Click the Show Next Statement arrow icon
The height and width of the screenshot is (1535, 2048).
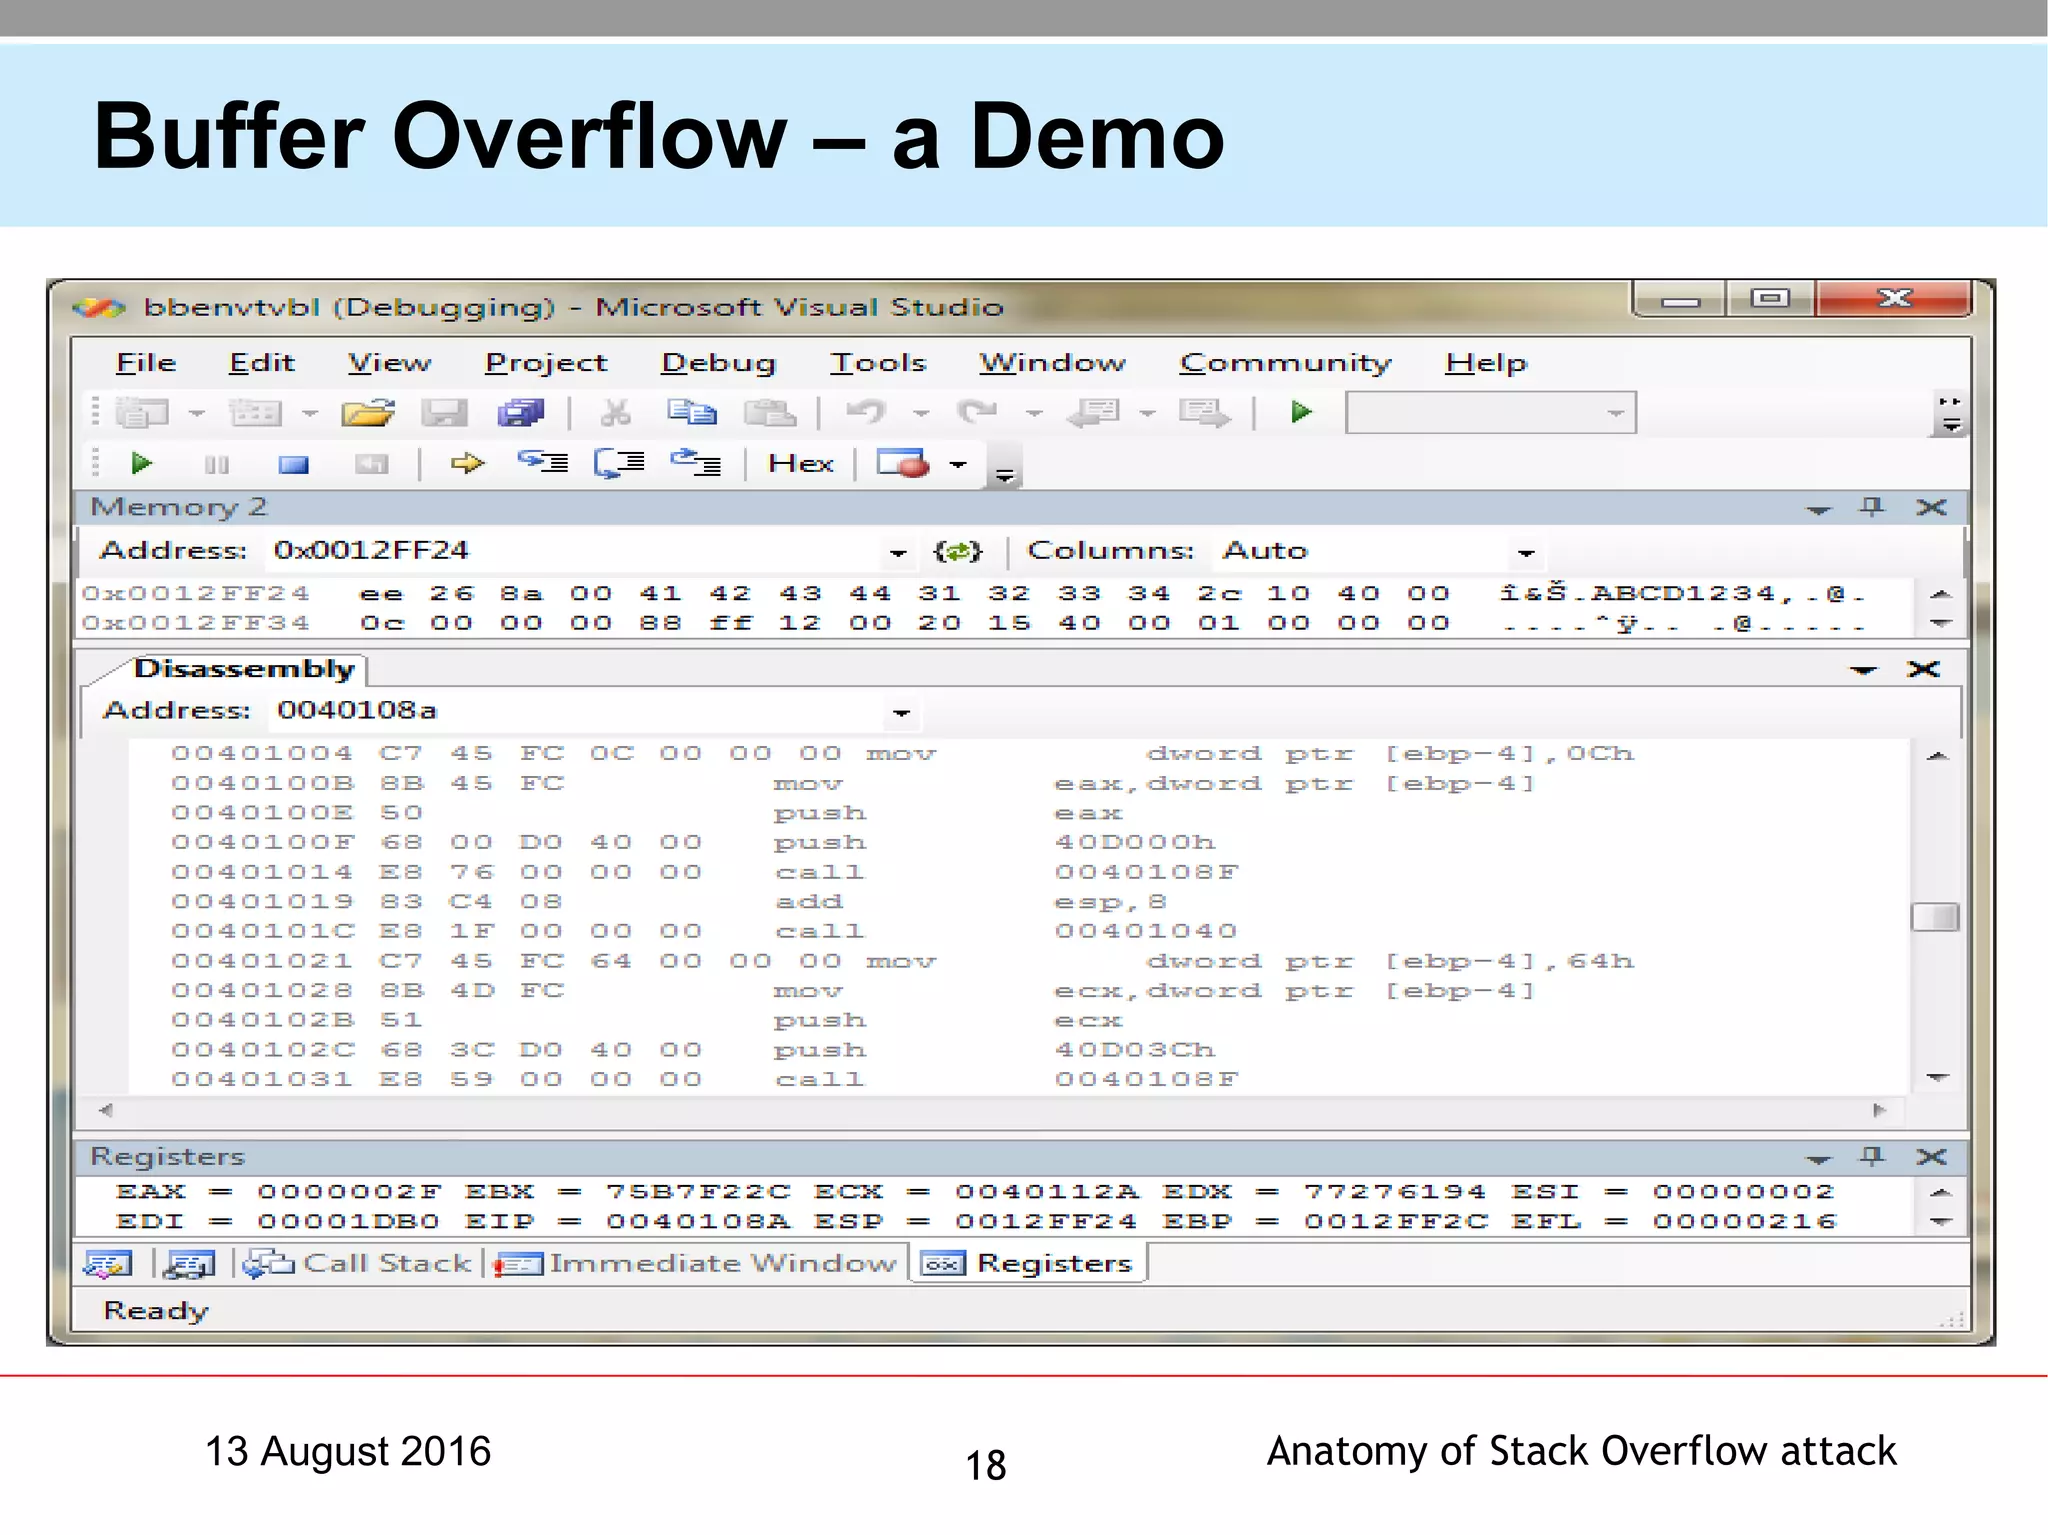pyautogui.click(x=466, y=464)
